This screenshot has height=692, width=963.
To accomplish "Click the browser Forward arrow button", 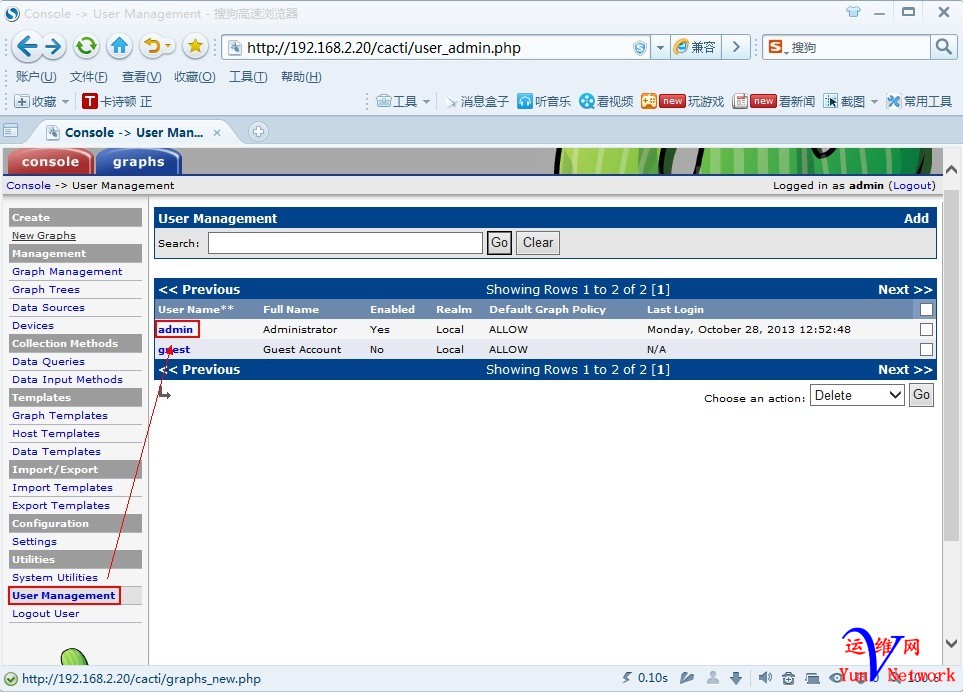I will (54, 47).
